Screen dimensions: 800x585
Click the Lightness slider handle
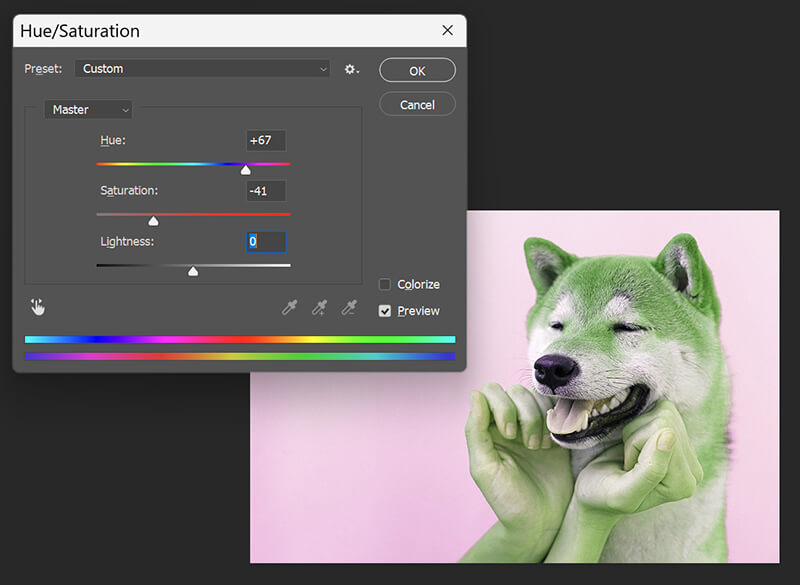click(x=194, y=270)
